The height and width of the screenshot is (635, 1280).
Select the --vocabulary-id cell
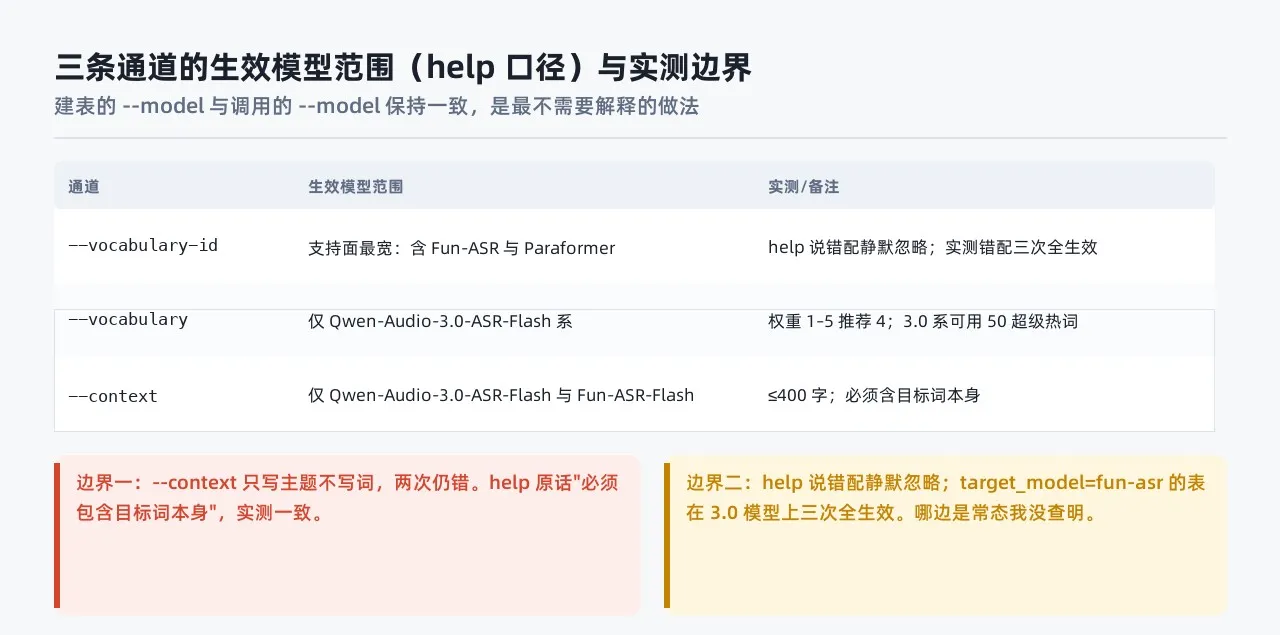click(143, 245)
